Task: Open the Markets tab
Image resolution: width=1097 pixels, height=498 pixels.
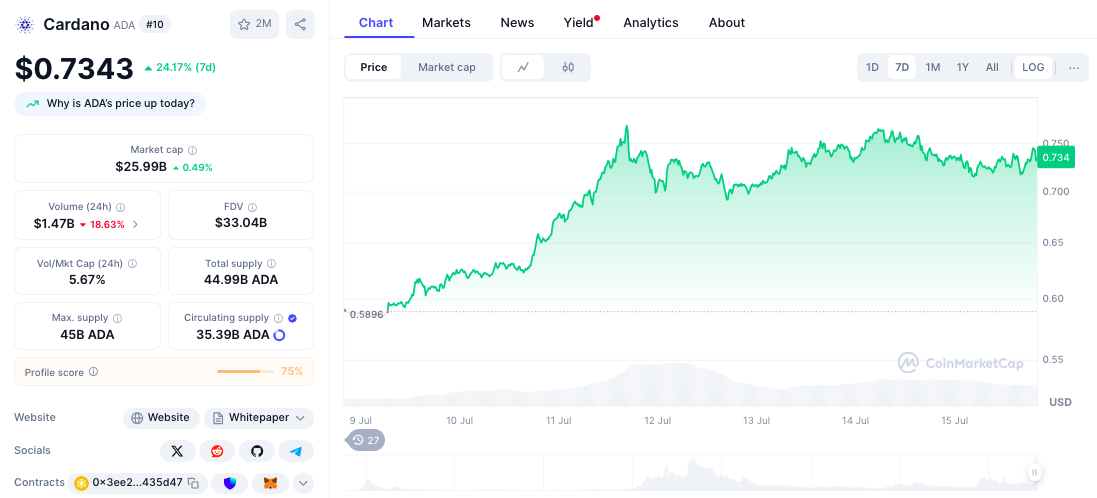Action: [446, 22]
